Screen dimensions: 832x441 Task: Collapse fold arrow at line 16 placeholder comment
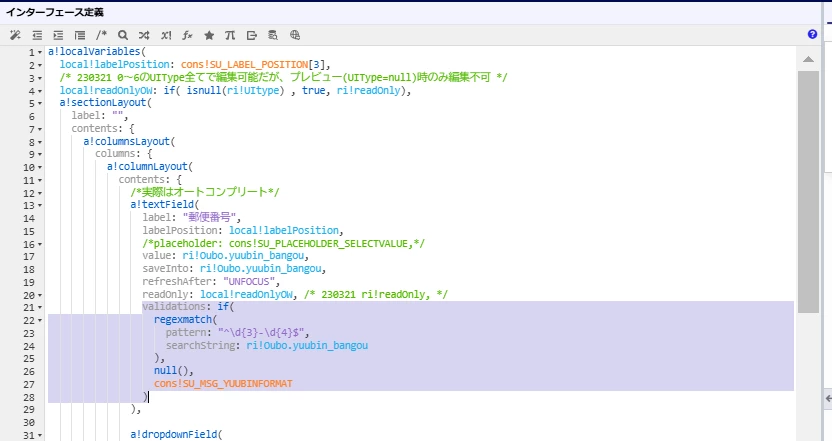[x=40, y=245]
